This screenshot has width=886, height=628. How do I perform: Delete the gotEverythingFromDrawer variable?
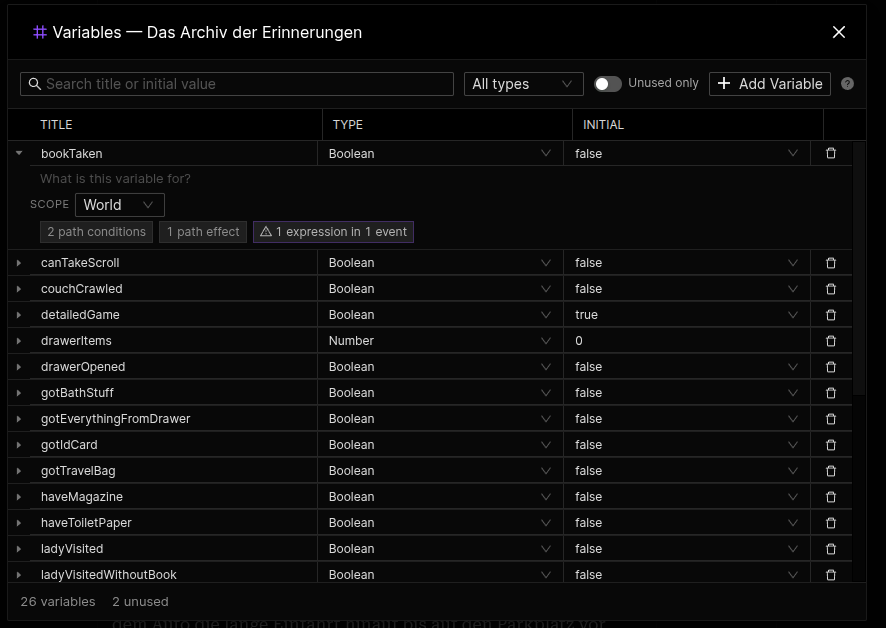(x=831, y=419)
